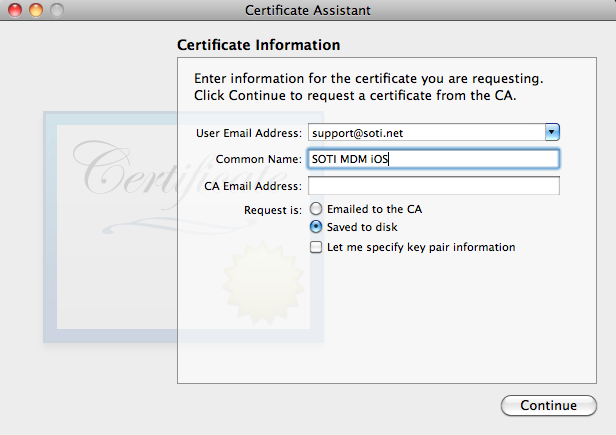Focus the Common Name text field

pos(433,159)
